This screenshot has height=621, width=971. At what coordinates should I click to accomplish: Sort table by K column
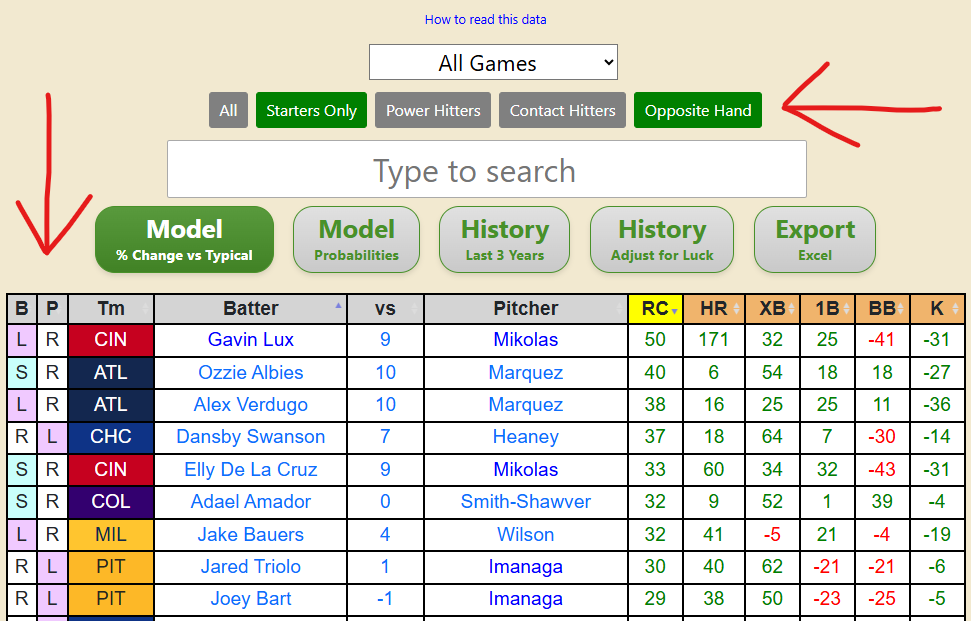coord(937,308)
